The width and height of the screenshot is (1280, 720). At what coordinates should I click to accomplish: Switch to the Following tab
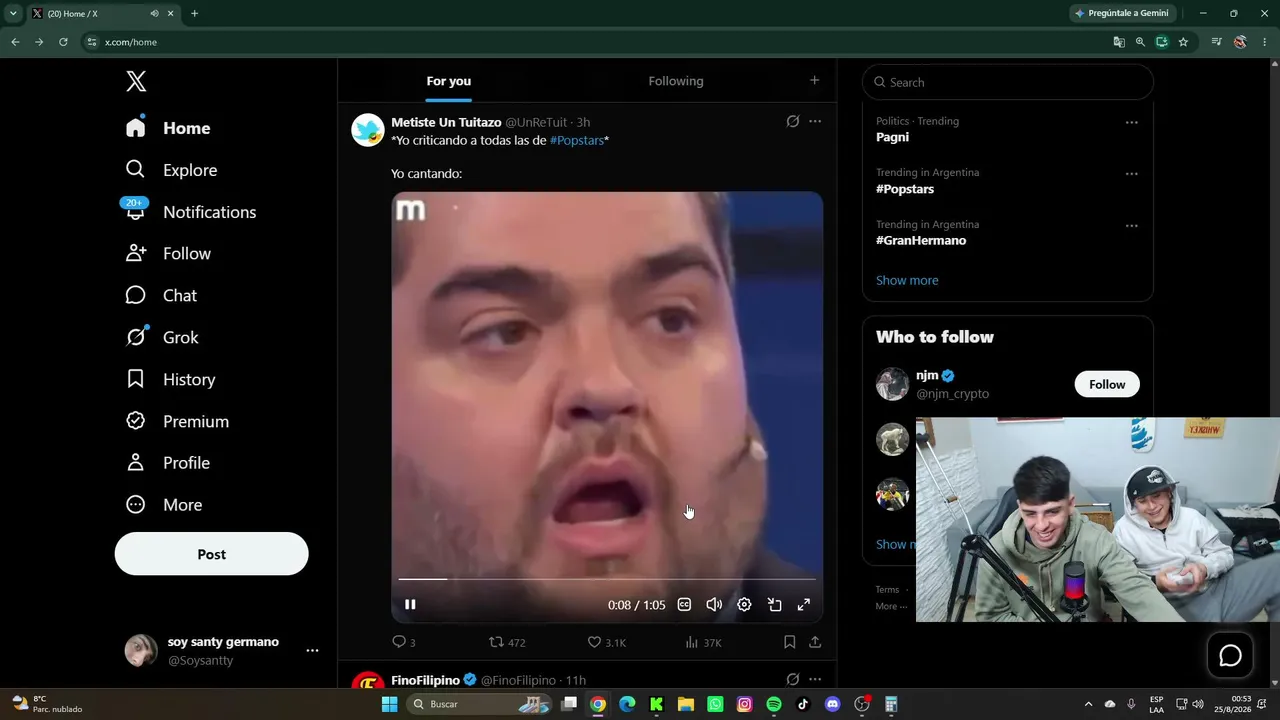[x=676, y=81]
